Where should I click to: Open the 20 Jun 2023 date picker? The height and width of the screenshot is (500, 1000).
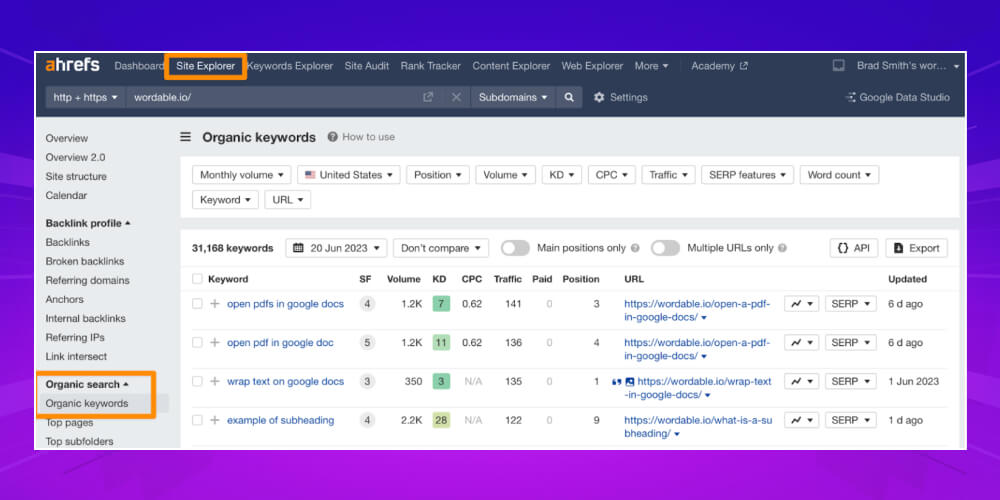336,248
